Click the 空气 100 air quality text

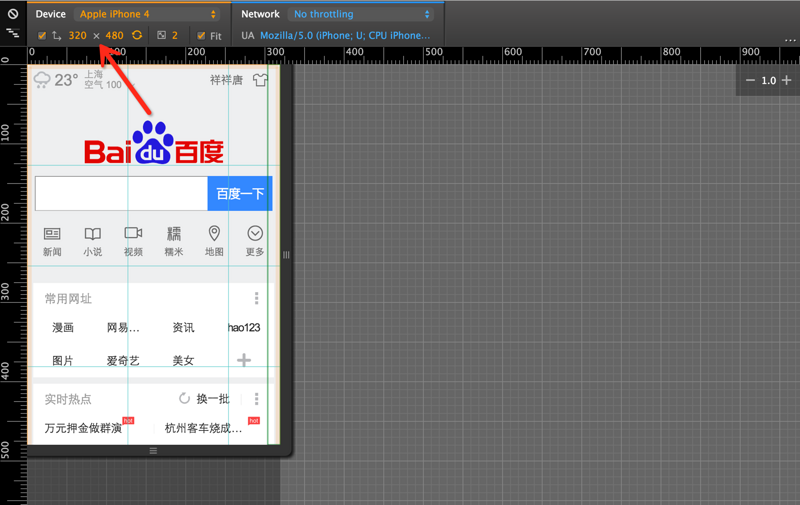[103, 85]
